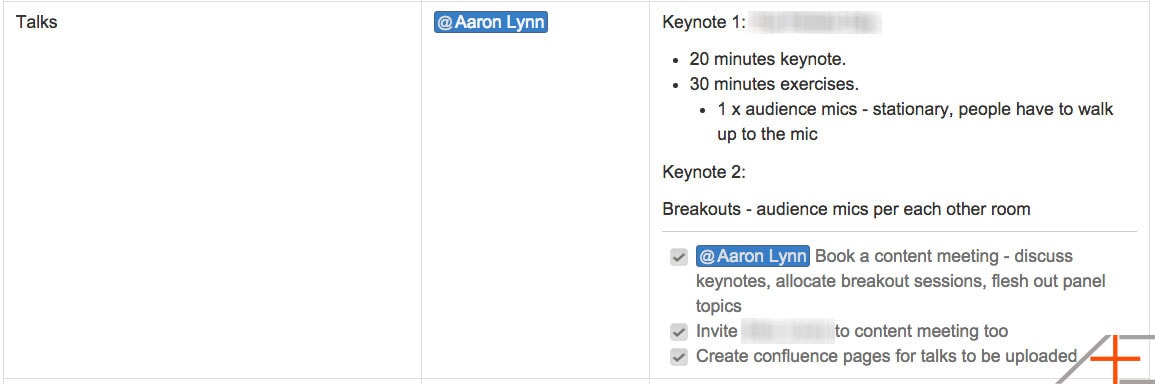Click the 20 minutes keynote bullet
The width and height of the screenshot is (1155, 384).
(x=768, y=59)
